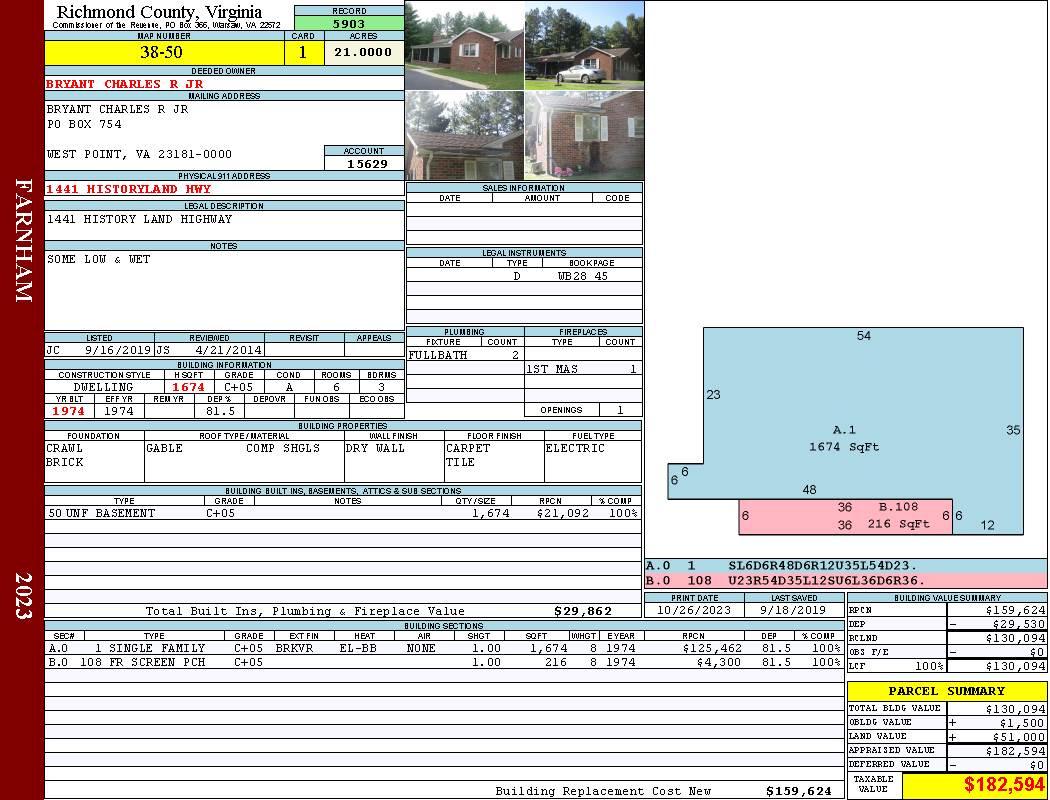Select OBLDG VALUE $1,500
Image resolution: width=1050 pixels, height=800 pixels.
(1022, 722)
